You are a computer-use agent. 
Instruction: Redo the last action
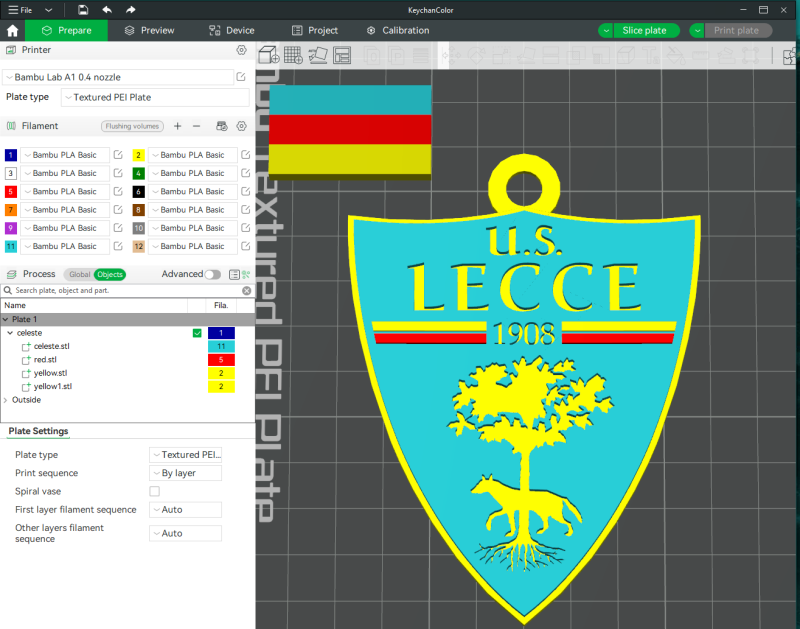[131, 10]
